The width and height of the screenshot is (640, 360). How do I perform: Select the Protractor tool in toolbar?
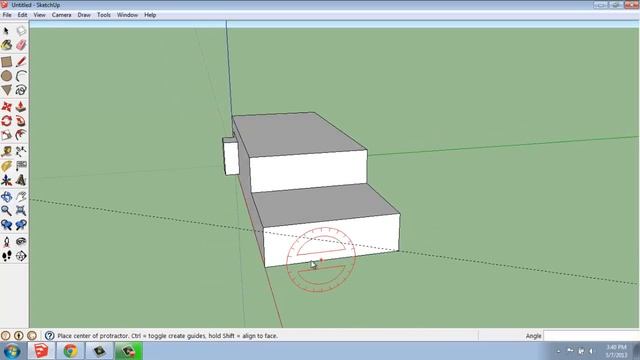tap(7, 166)
